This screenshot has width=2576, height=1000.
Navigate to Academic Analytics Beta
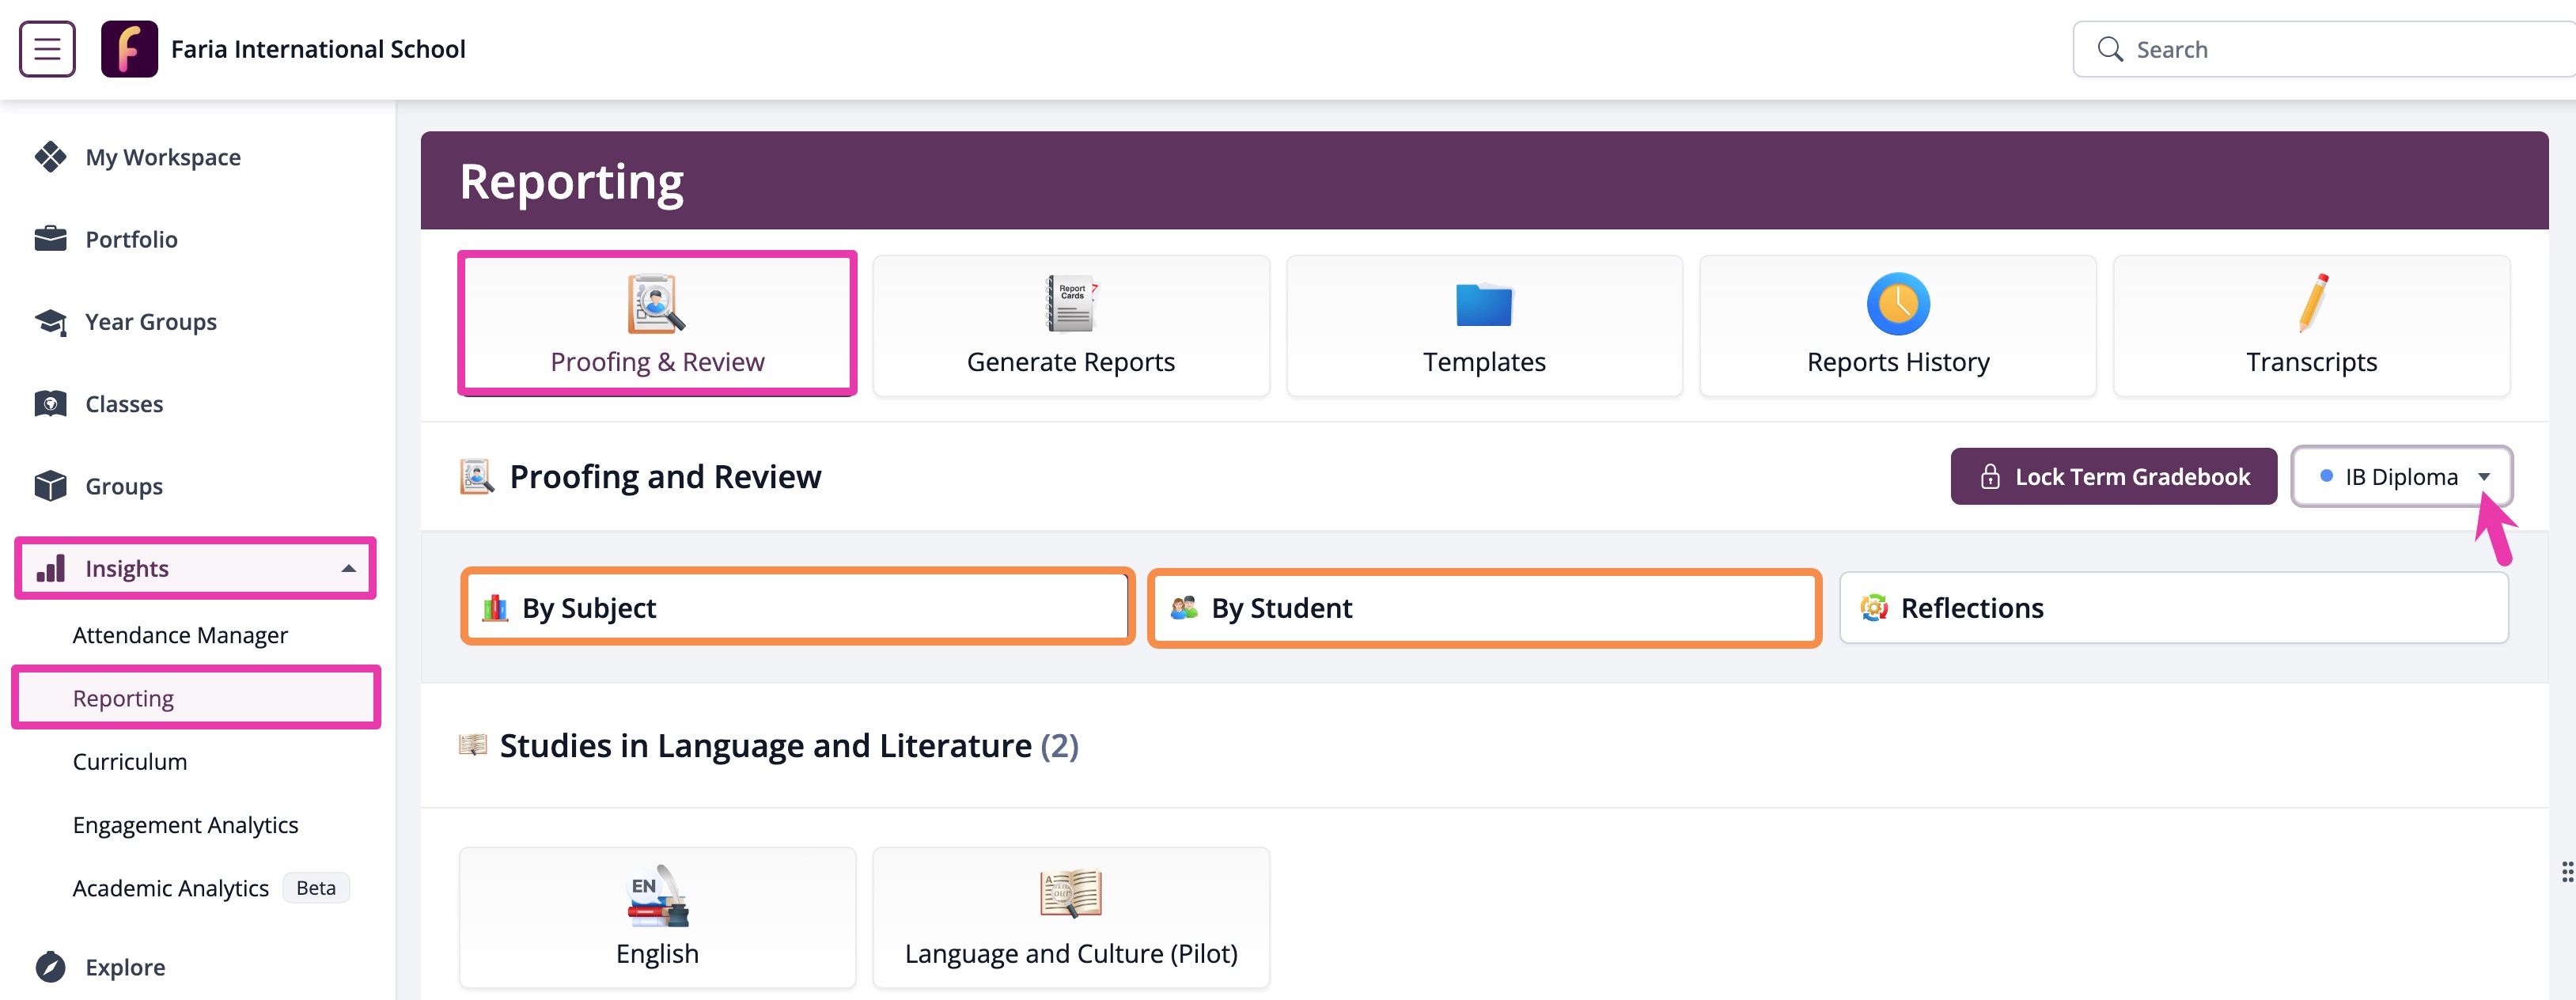click(x=170, y=887)
